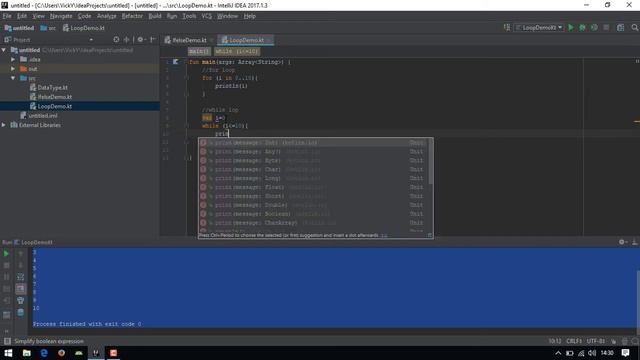Choose print(message: Byte) completion suggestion
640x360 pixels.
pos(313,160)
